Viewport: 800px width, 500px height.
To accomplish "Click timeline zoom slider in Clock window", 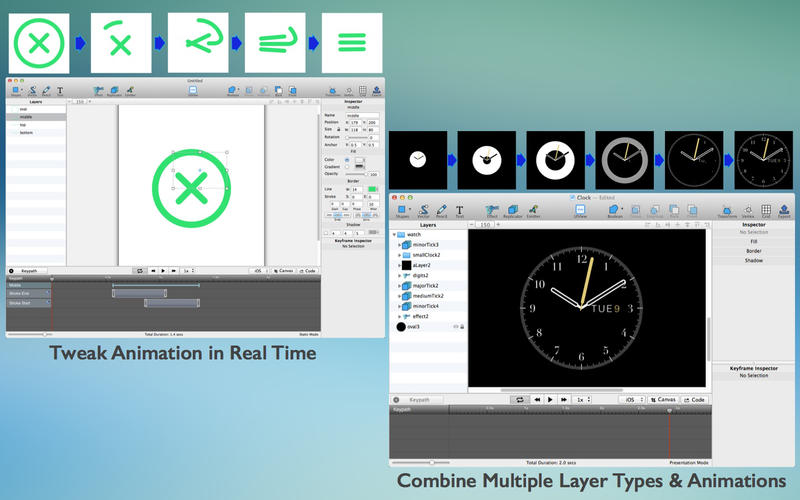I will (420, 463).
